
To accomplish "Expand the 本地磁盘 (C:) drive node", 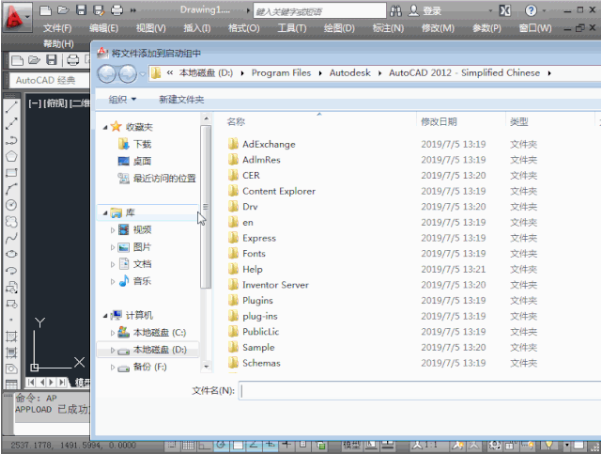I will click(112, 332).
